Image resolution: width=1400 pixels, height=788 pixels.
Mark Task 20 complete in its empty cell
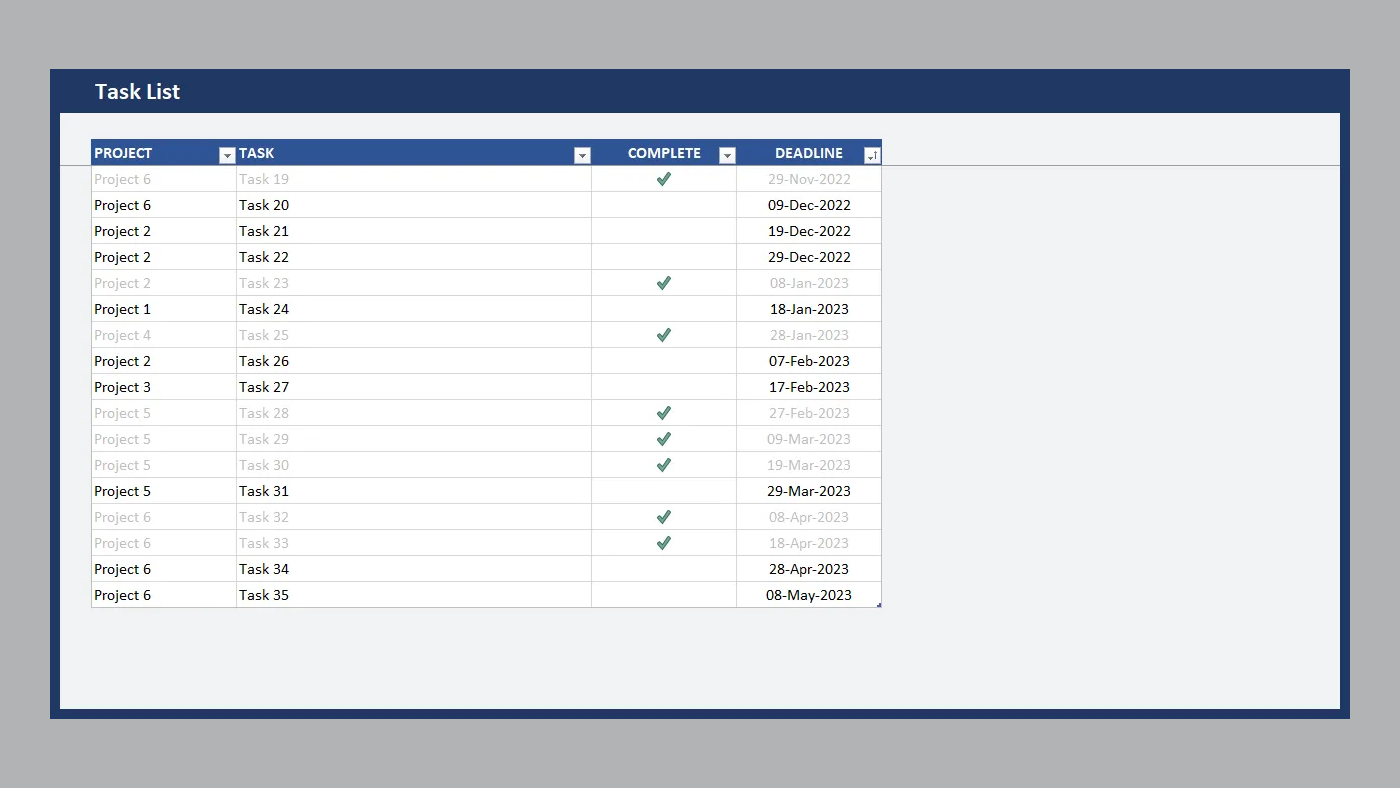coord(663,205)
